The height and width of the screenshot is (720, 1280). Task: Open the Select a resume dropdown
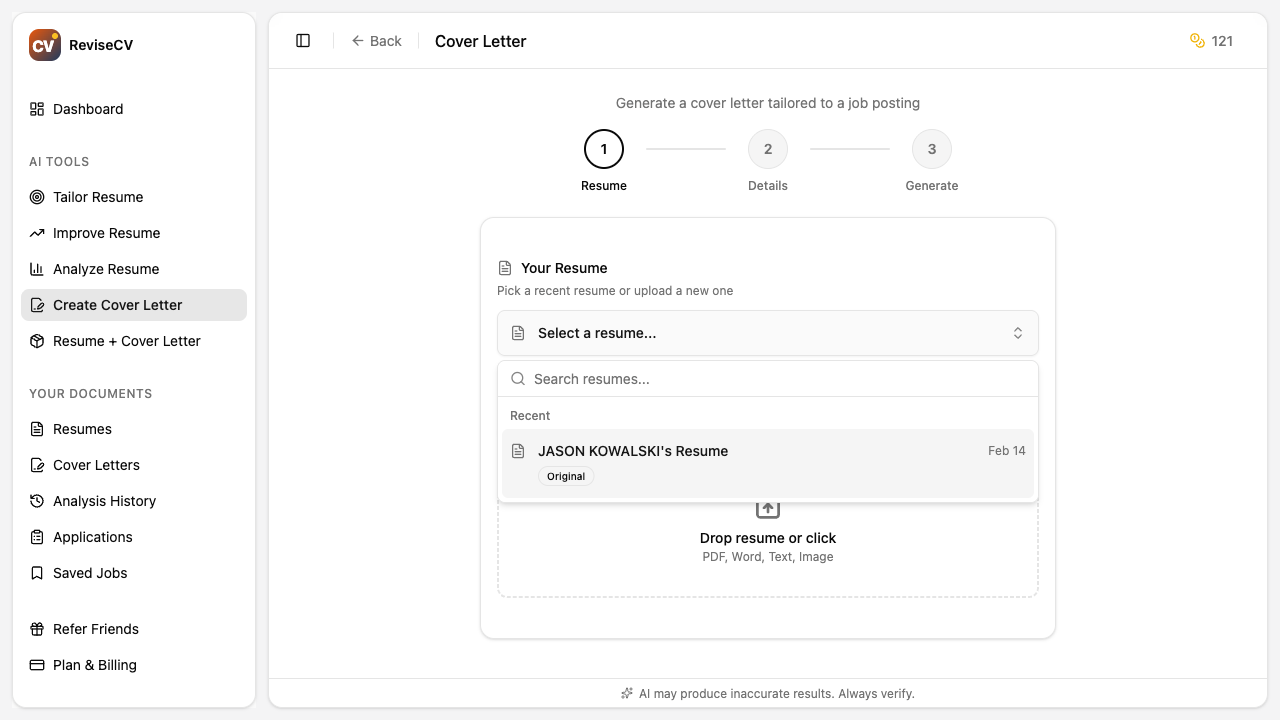(x=767, y=332)
